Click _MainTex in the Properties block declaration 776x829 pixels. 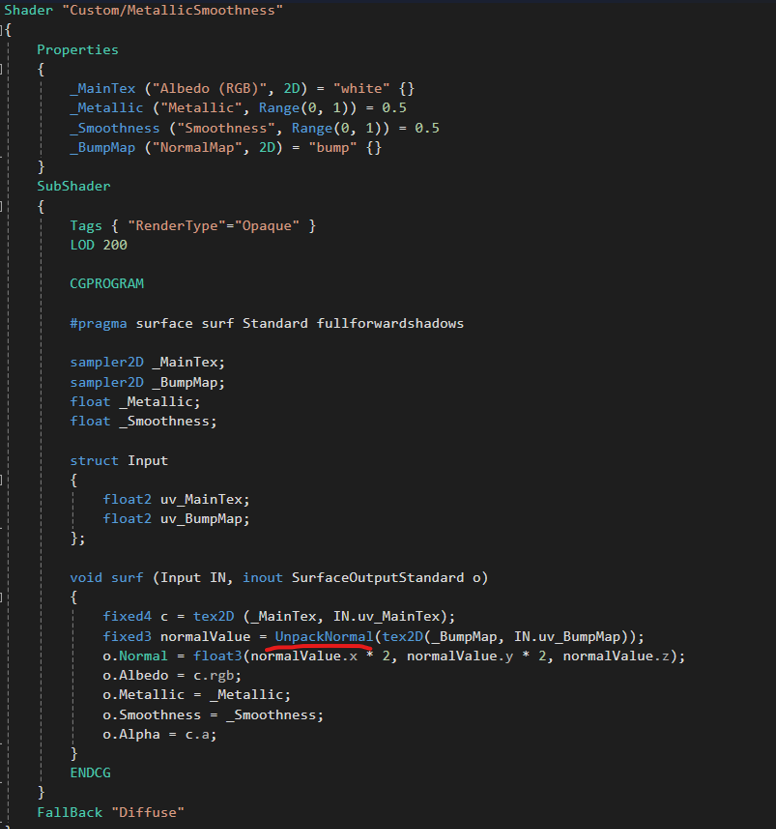[x=103, y=88]
